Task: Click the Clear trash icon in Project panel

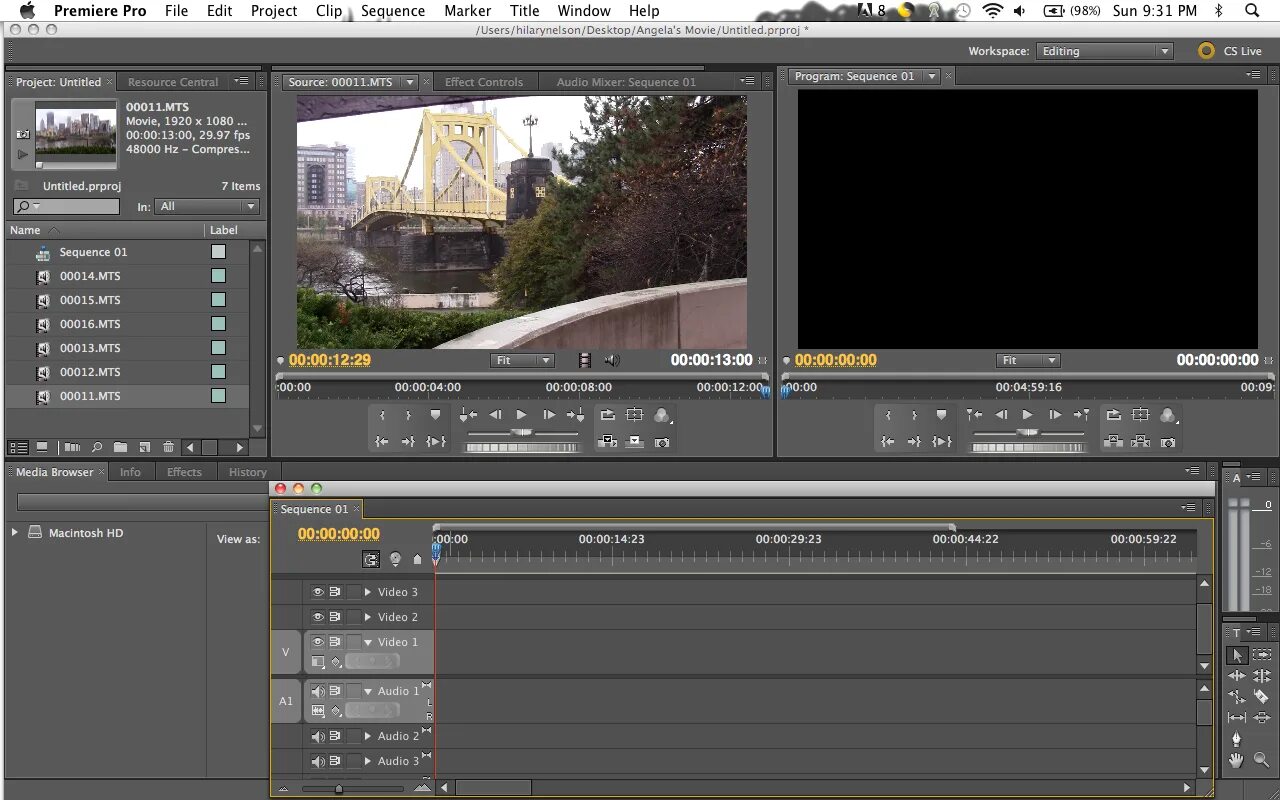Action: (168, 447)
